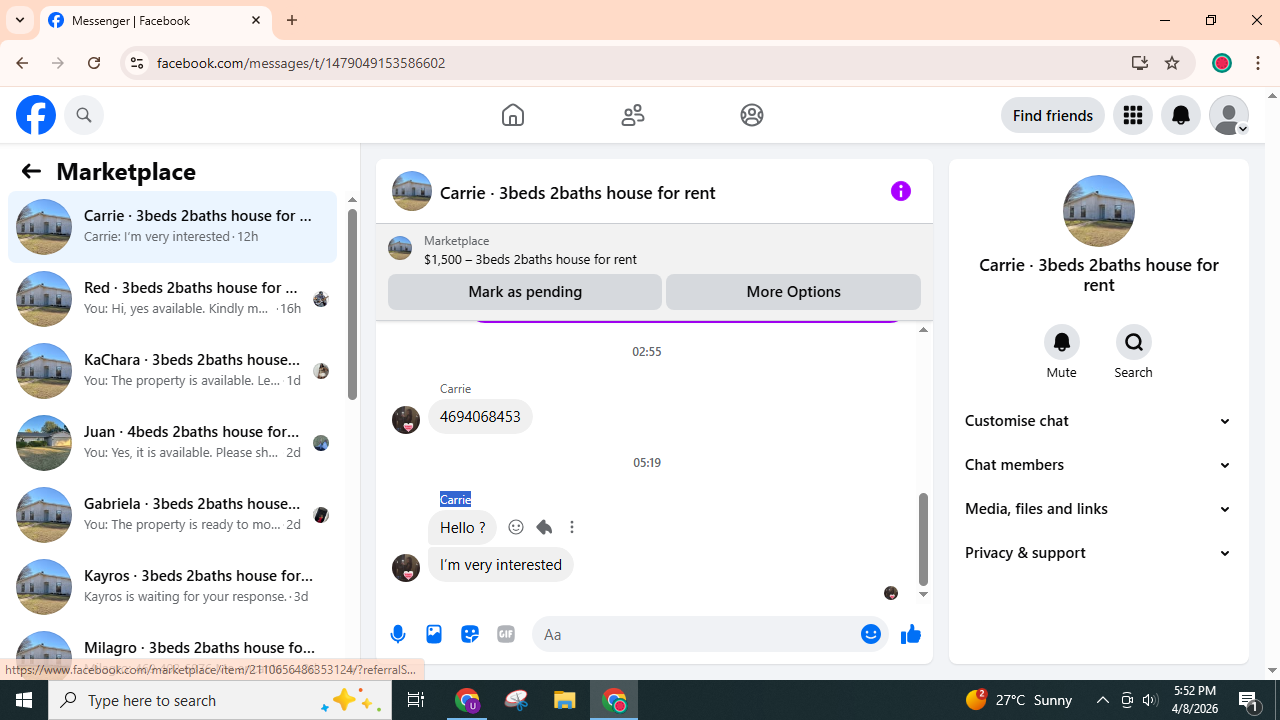Open the Friends icon in top navigation
Image resolution: width=1280 pixels, height=720 pixels.
pyautogui.click(x=633, y=115)
